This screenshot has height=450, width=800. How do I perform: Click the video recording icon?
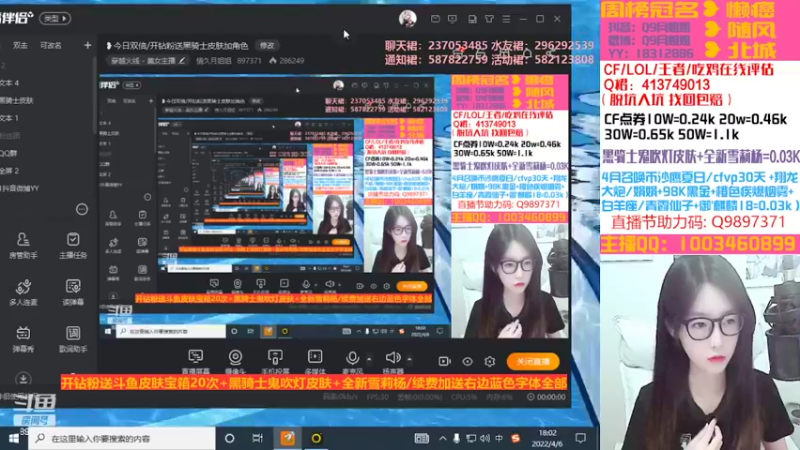(x=445, y=361)
